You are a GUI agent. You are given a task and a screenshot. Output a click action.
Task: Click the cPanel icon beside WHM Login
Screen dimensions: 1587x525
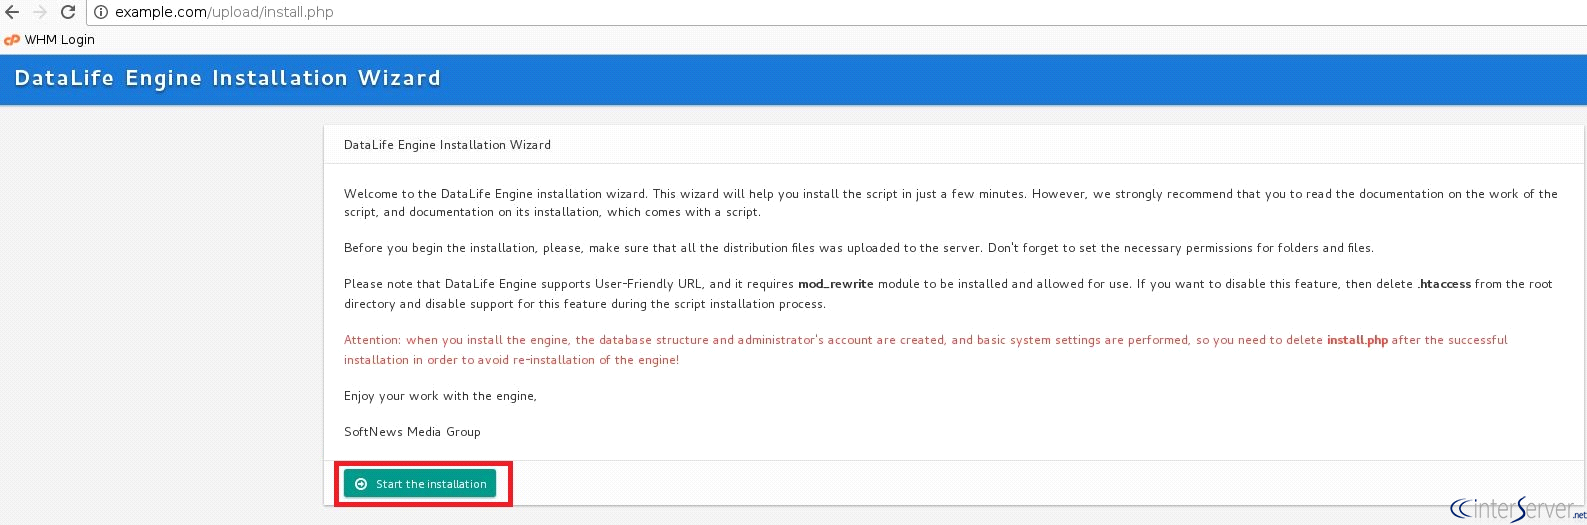pyautogui.click(x=12, y=40)
